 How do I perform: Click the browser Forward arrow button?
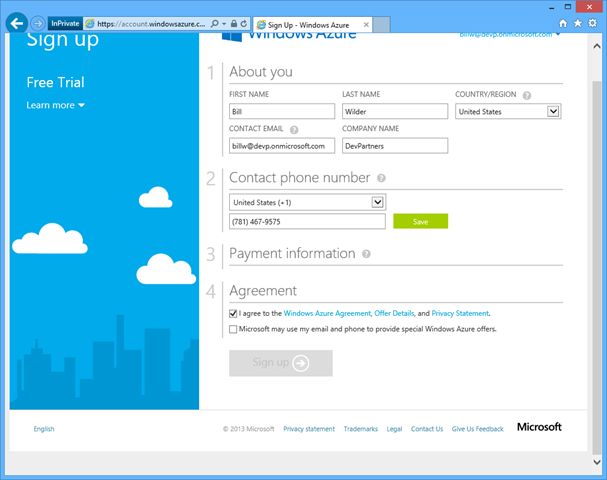38,22
